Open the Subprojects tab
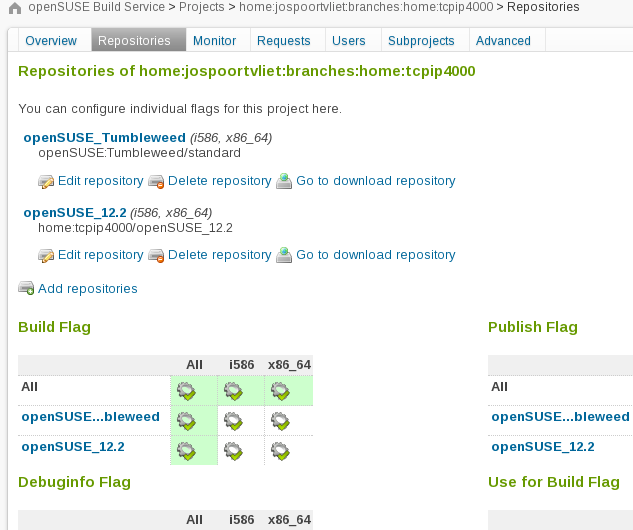Image resolution: width=633 pixels, height=530 pixels. click(x=421, y=41)
